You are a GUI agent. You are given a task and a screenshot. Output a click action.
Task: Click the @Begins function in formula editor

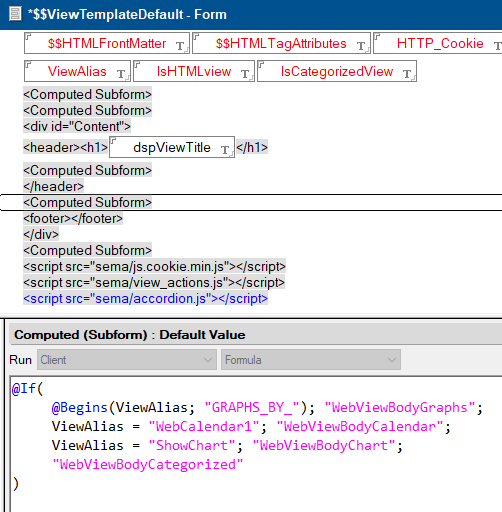coord(79,407)
